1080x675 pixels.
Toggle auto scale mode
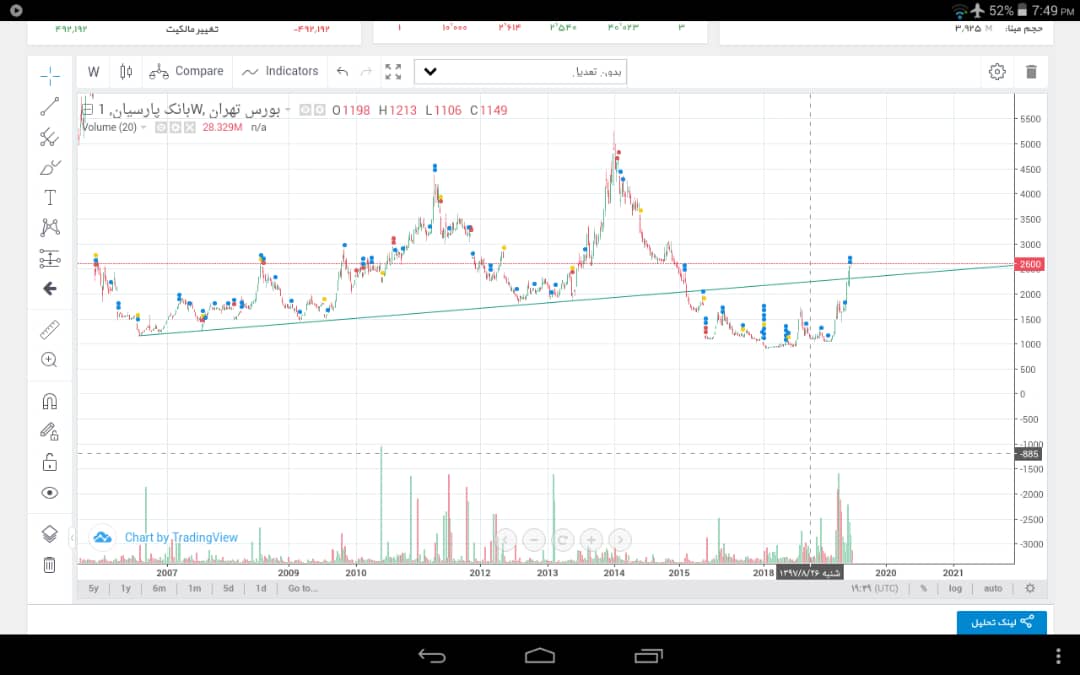pos(993,588)
